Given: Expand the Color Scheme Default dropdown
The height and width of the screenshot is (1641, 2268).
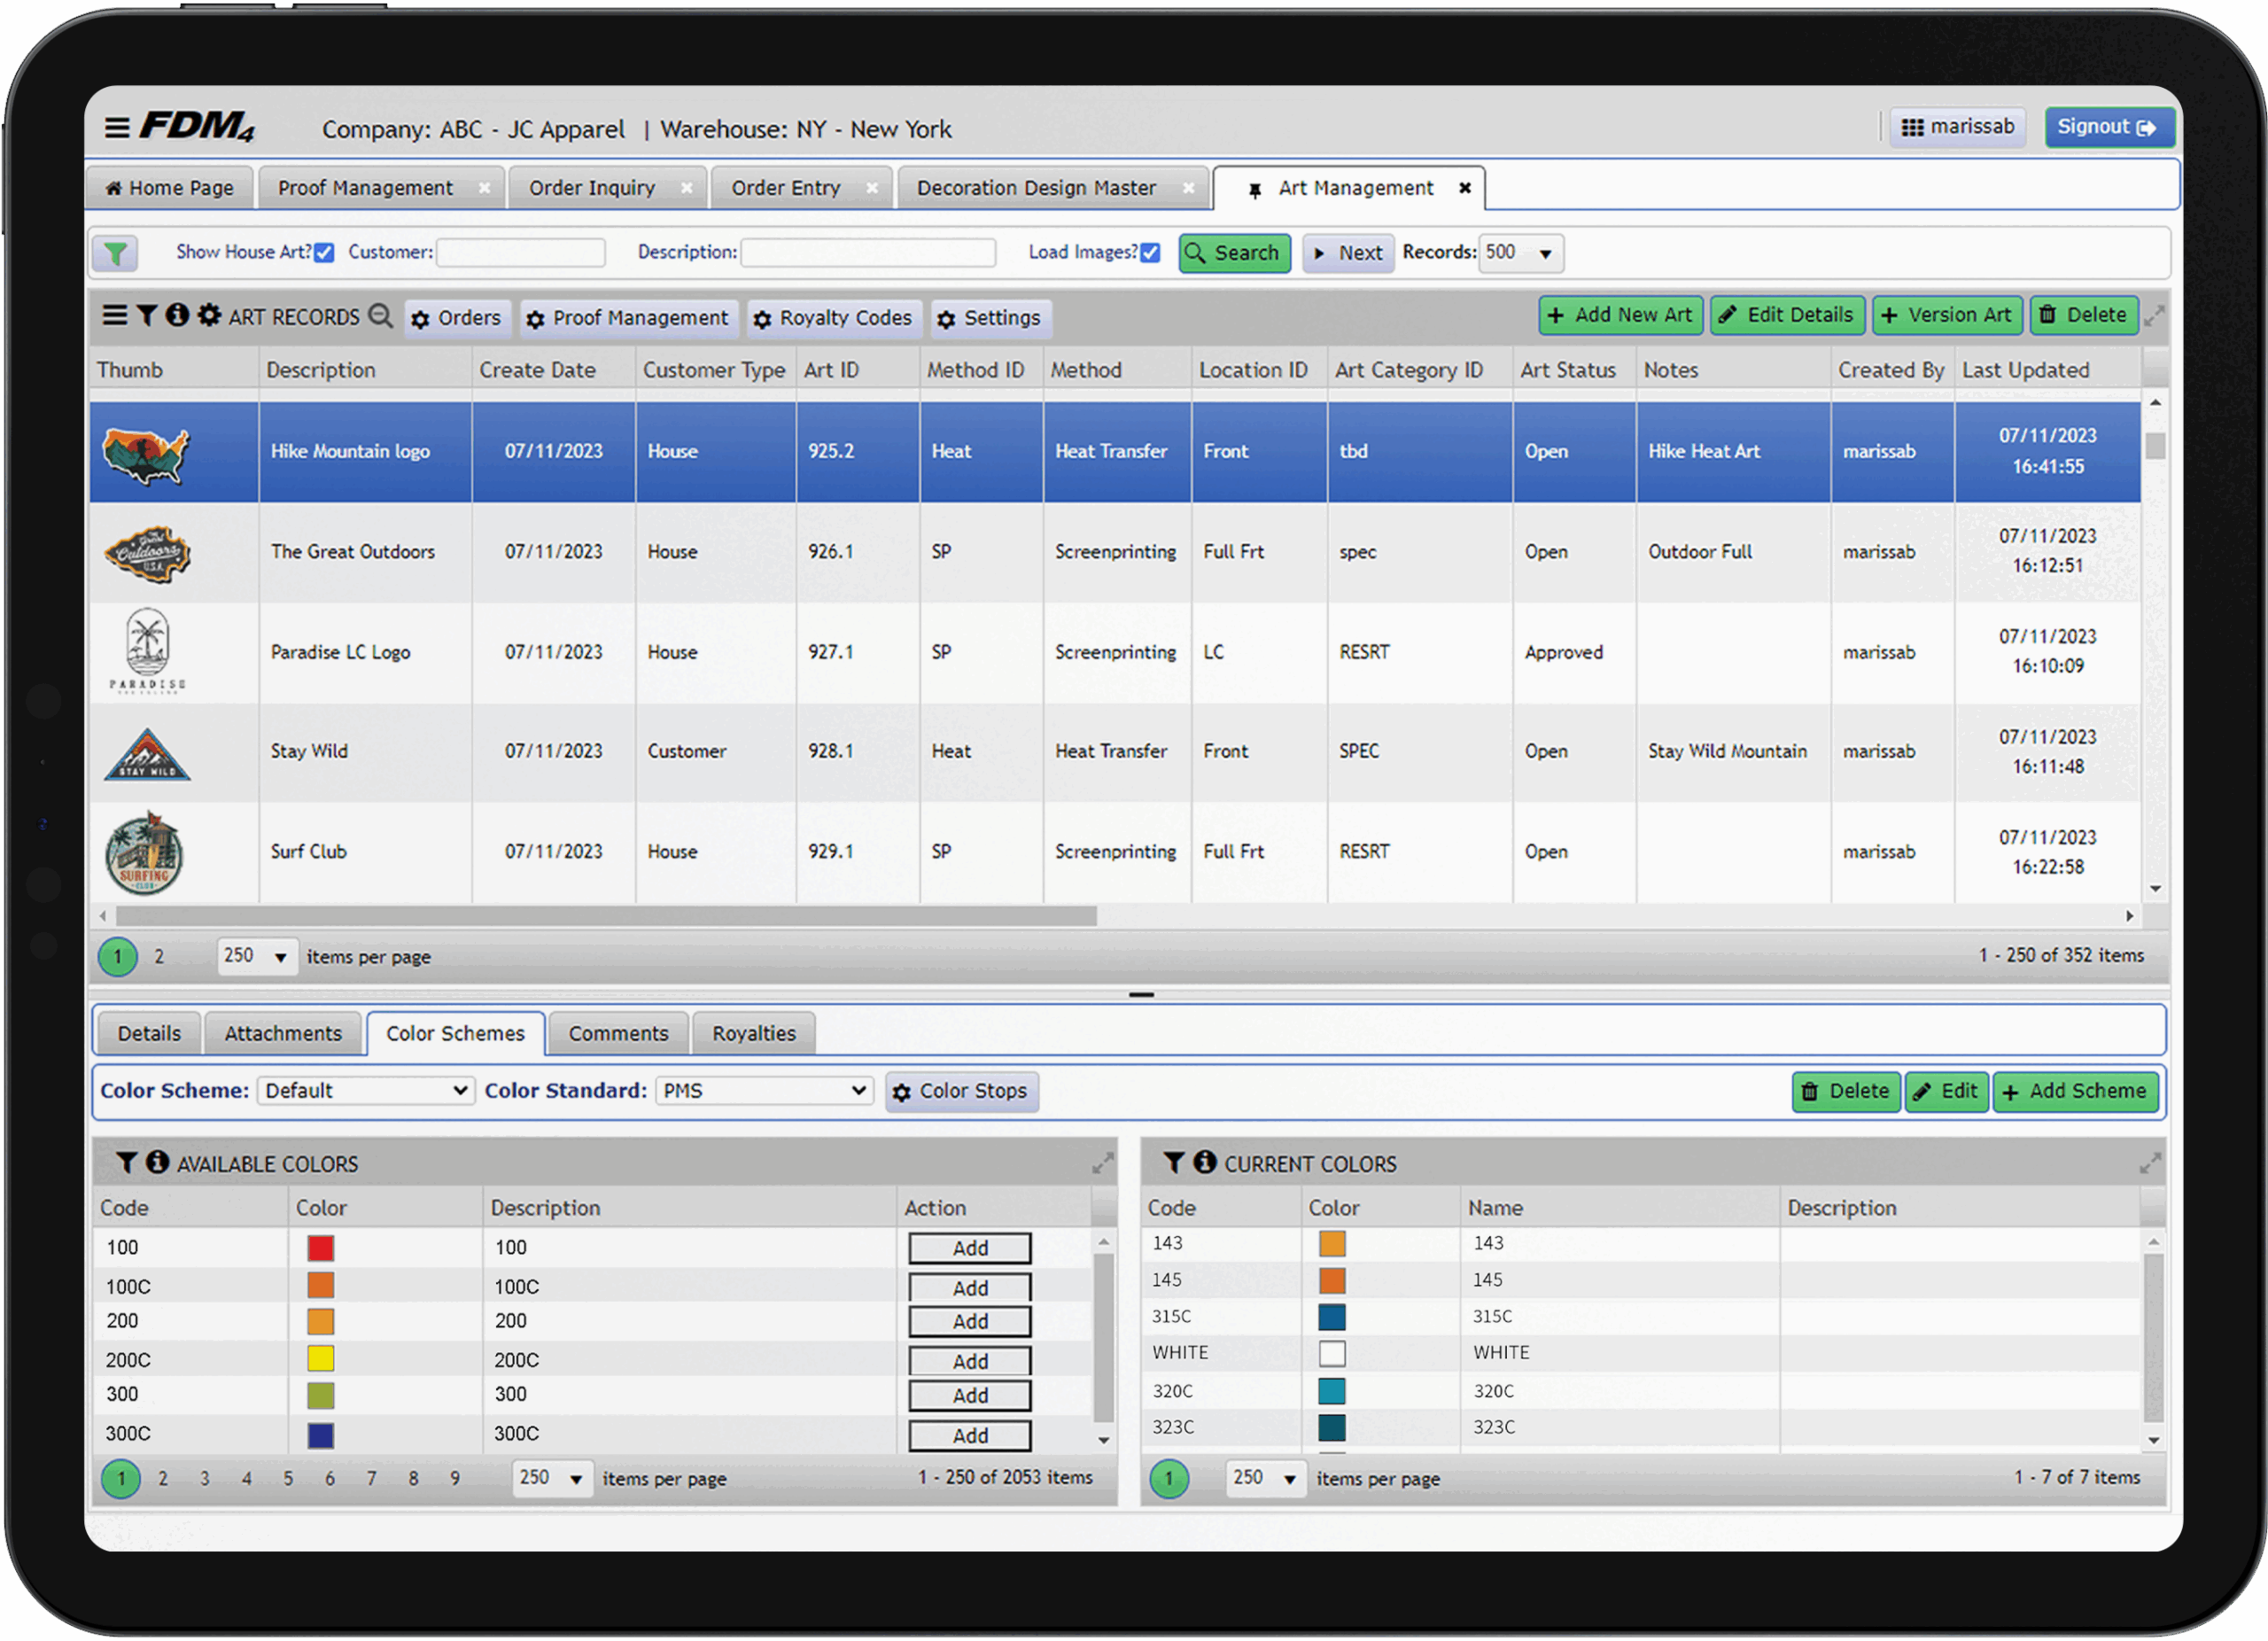Looking at the screenshot, I should pyautogui.click(x=365, y=1090).
